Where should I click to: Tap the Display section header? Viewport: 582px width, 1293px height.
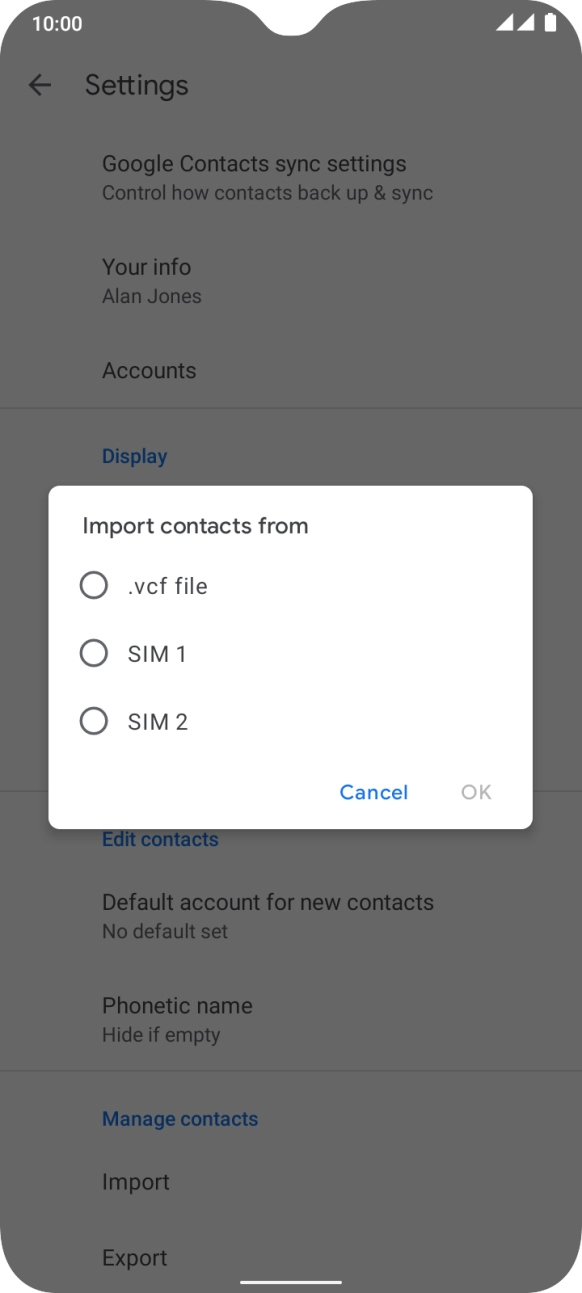[134, 456]
